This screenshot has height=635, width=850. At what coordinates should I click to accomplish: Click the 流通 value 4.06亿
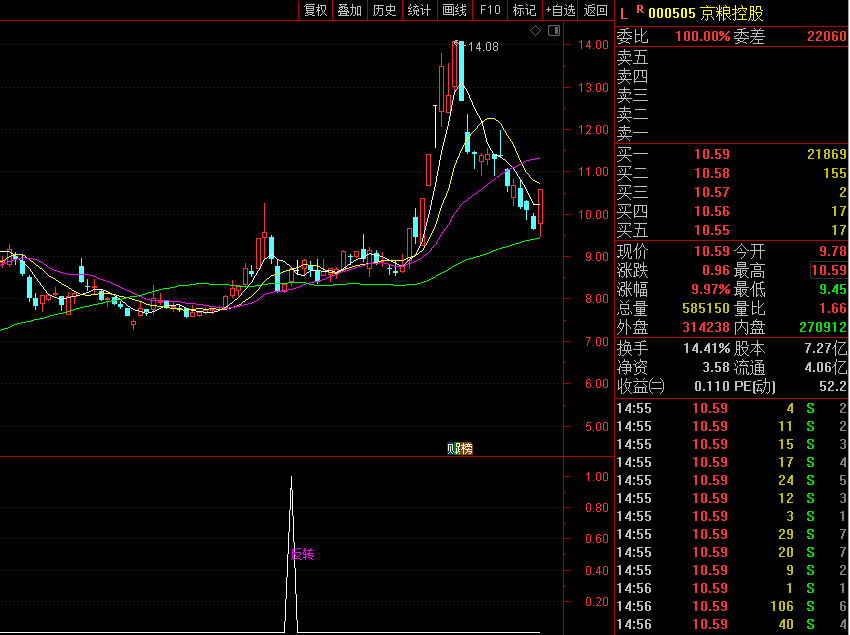click(x=826, y=368)
